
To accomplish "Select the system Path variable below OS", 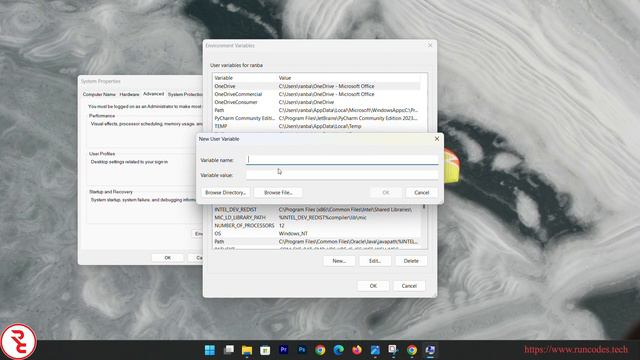I will point(317,242).
